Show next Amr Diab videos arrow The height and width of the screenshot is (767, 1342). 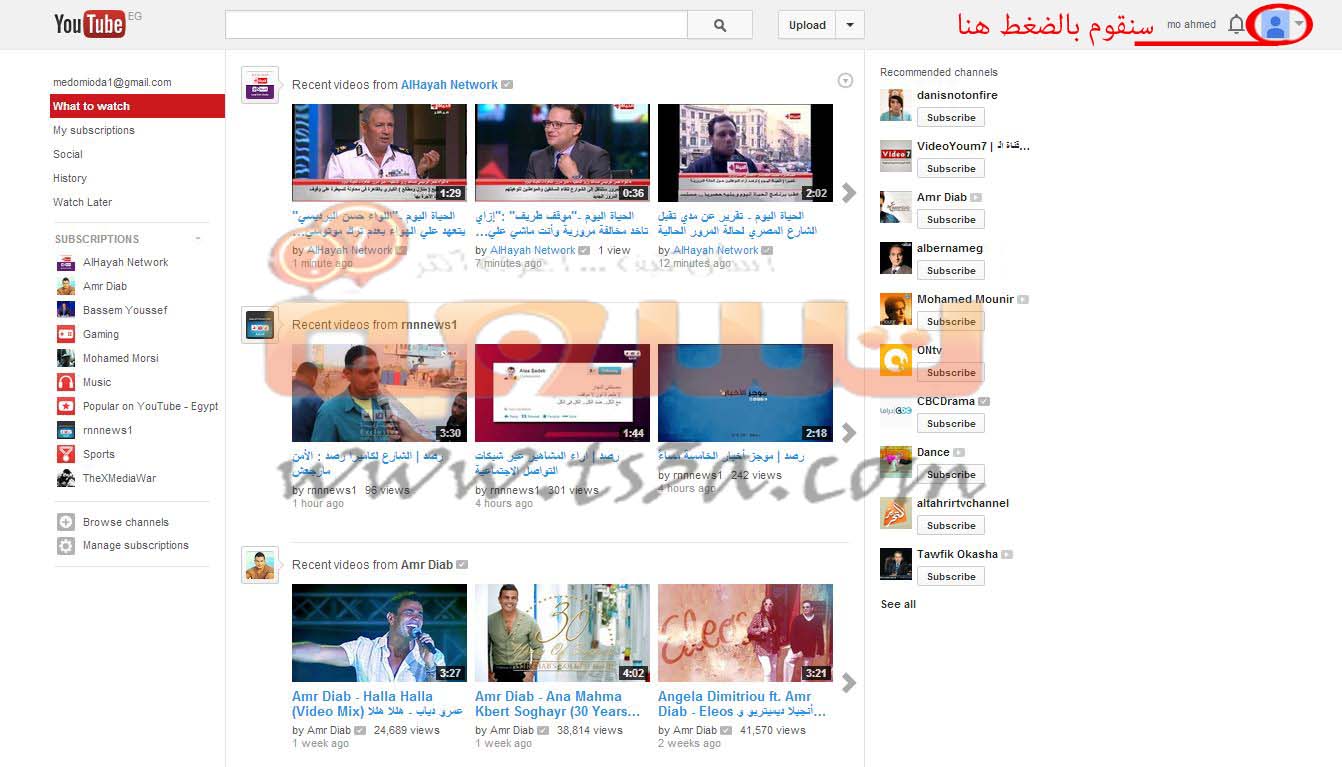pos(849,682)
